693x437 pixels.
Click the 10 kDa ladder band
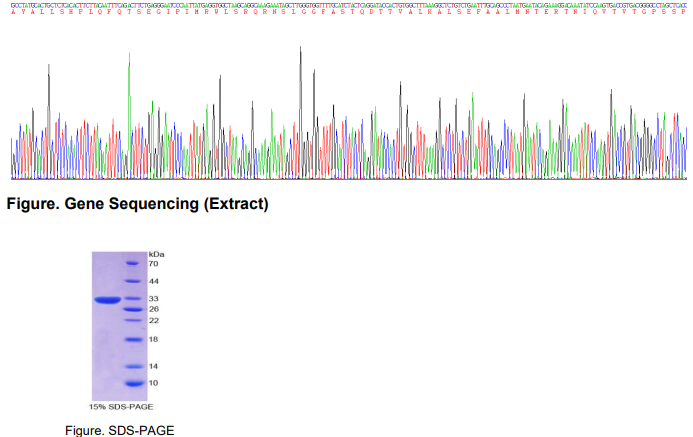[x=135, y=383]
